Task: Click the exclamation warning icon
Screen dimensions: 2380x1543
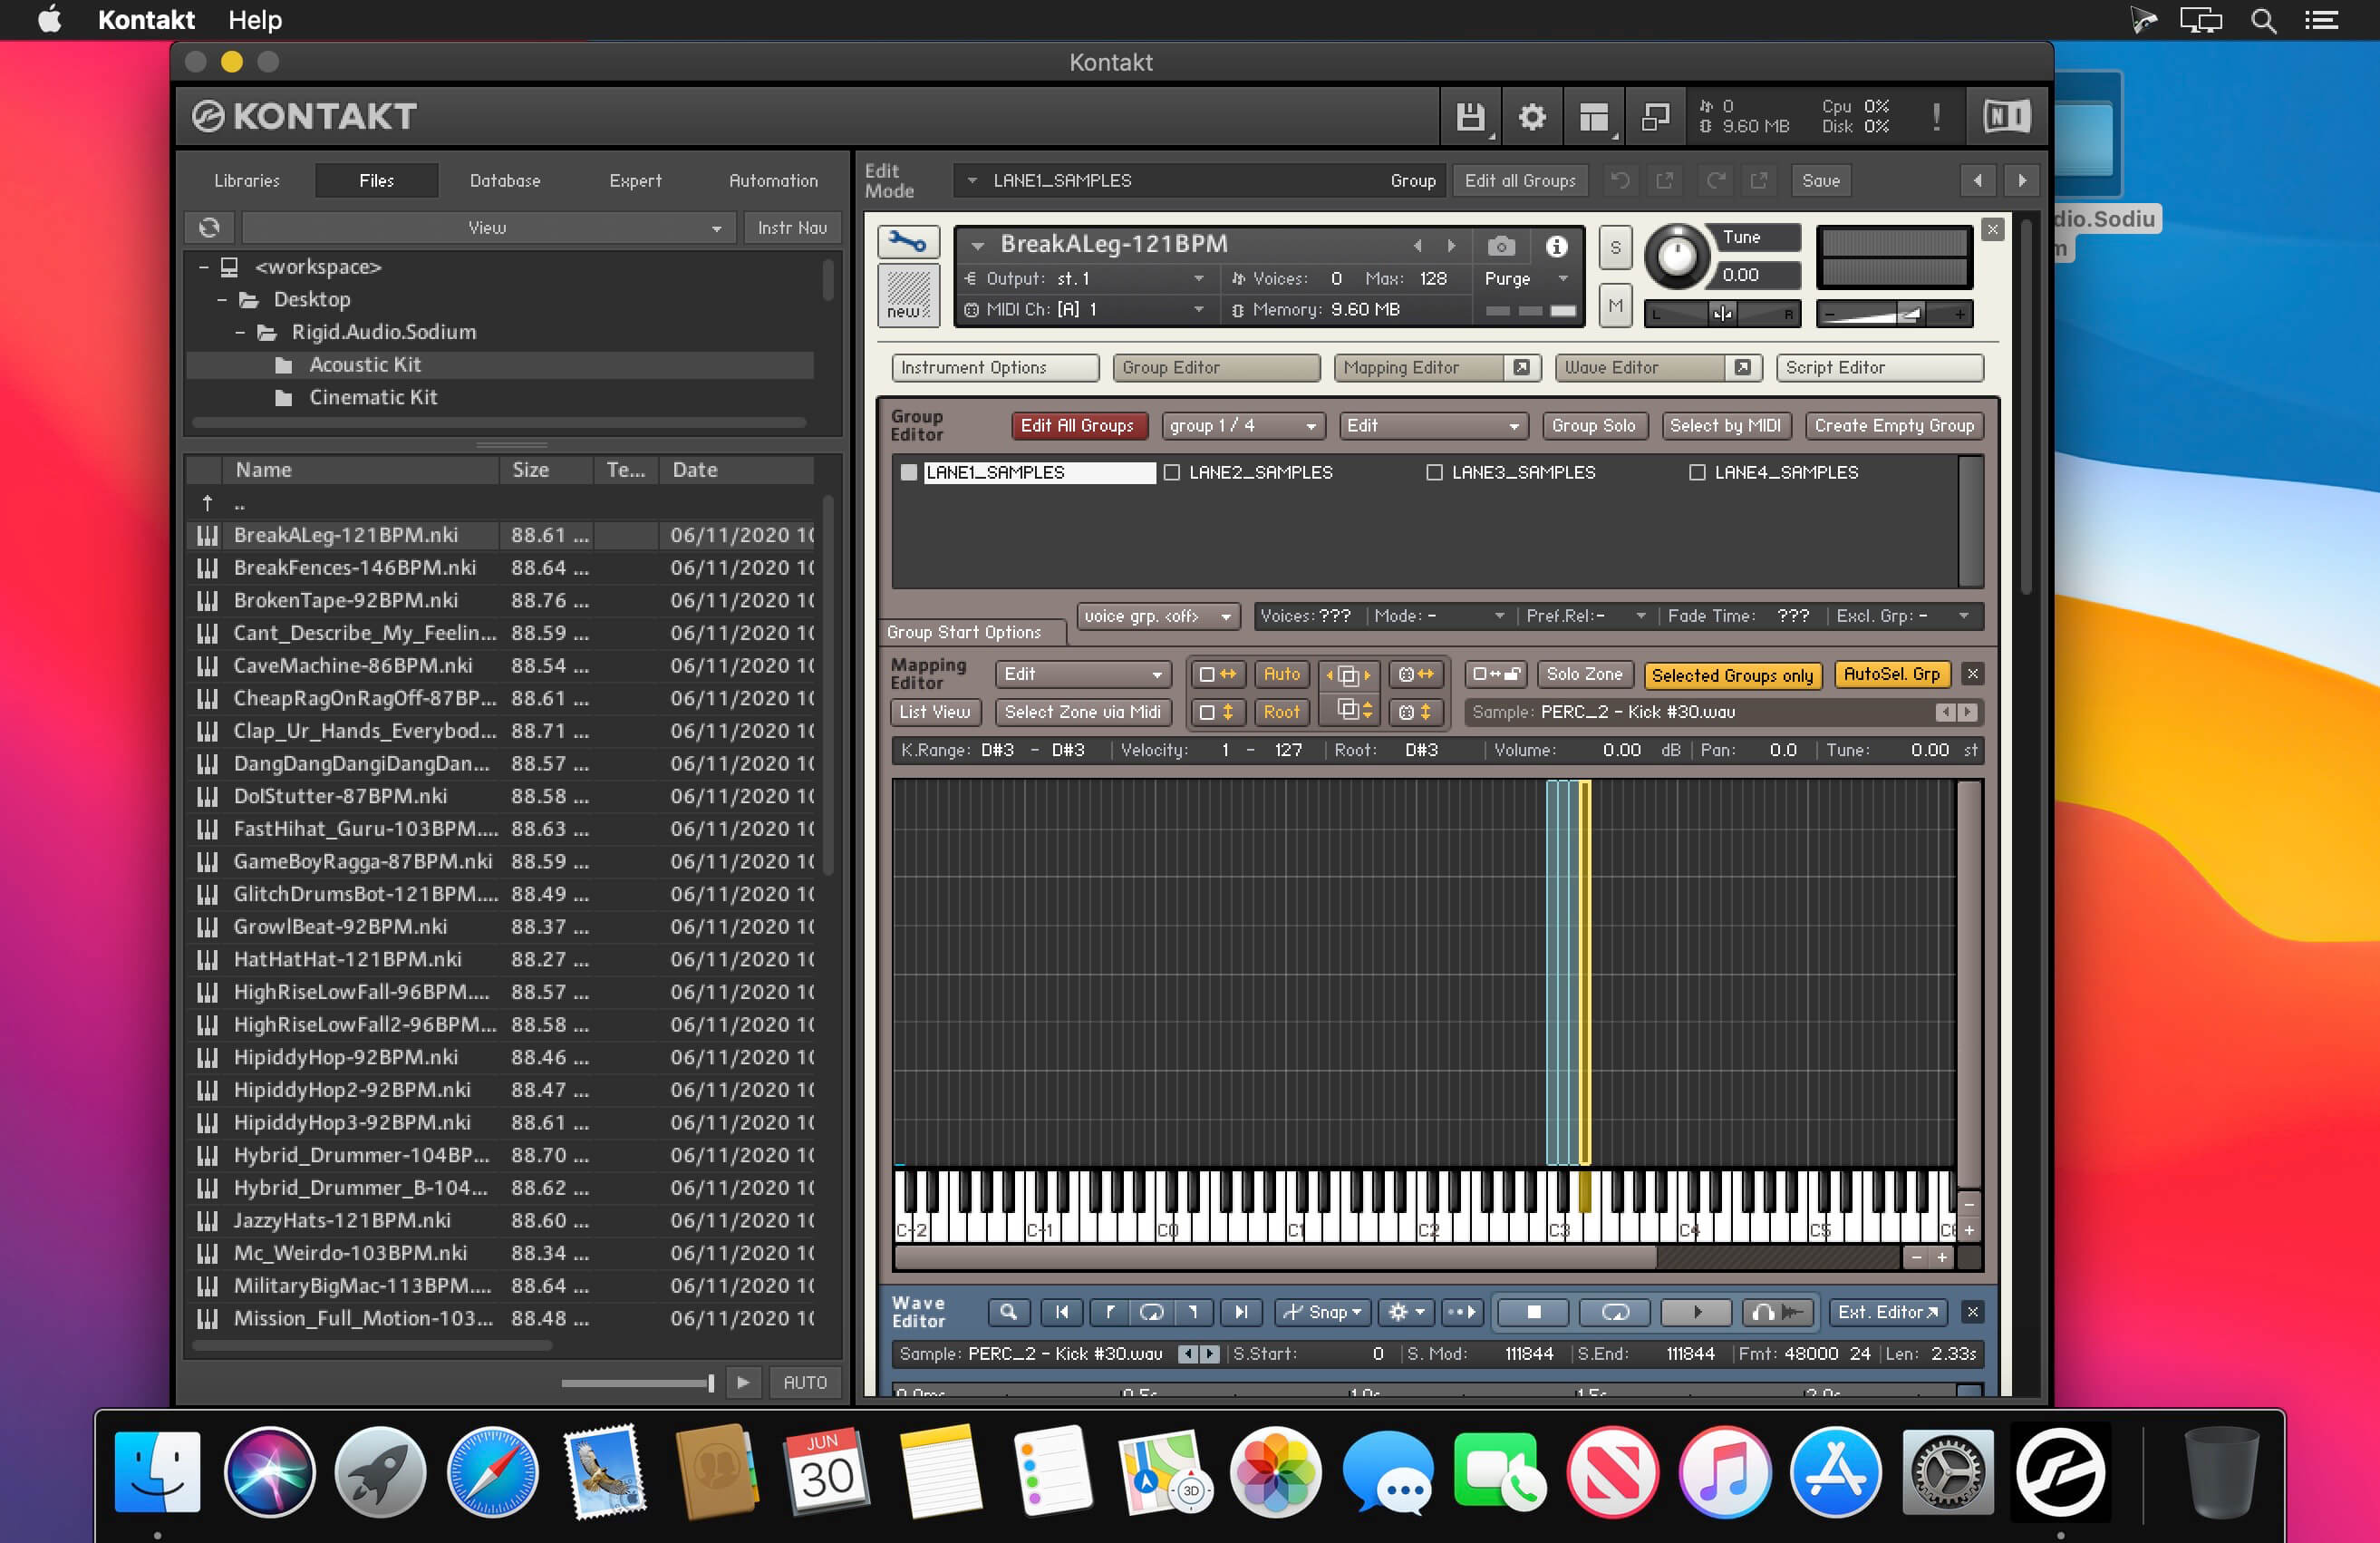Action: point(1936,117)
